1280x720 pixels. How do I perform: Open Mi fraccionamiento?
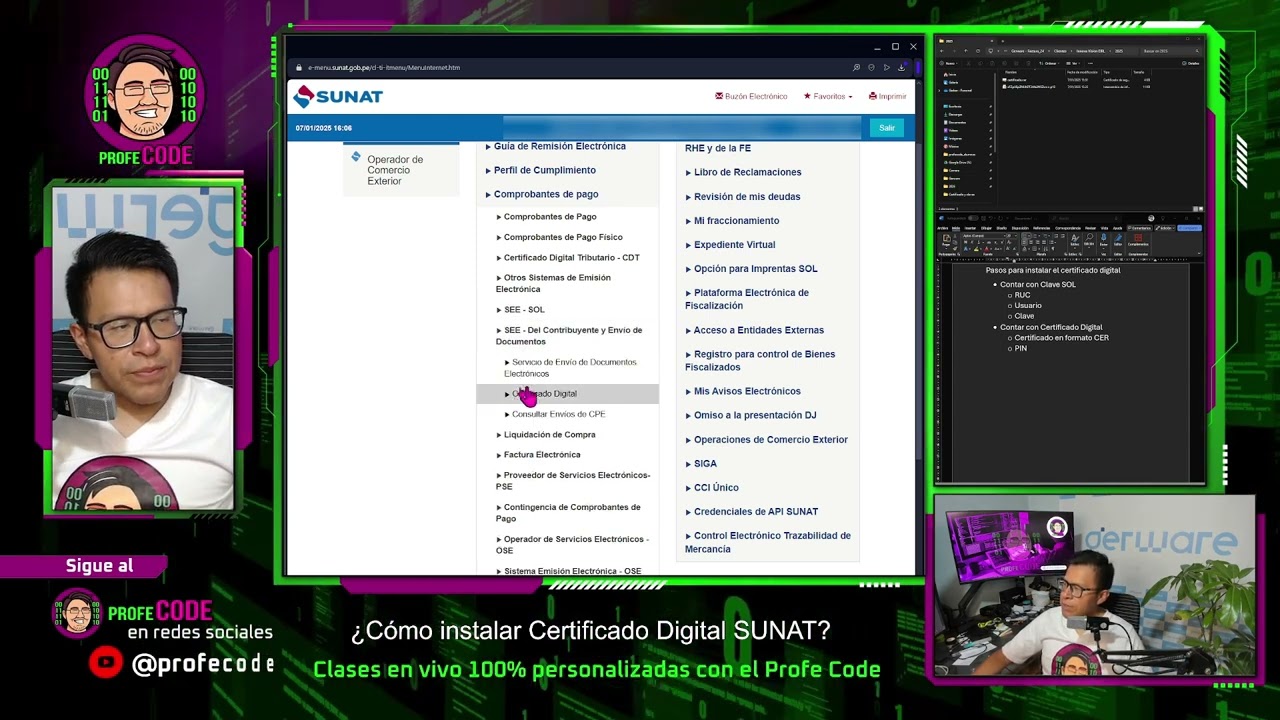pyautogui.click(x=732, y=221)
